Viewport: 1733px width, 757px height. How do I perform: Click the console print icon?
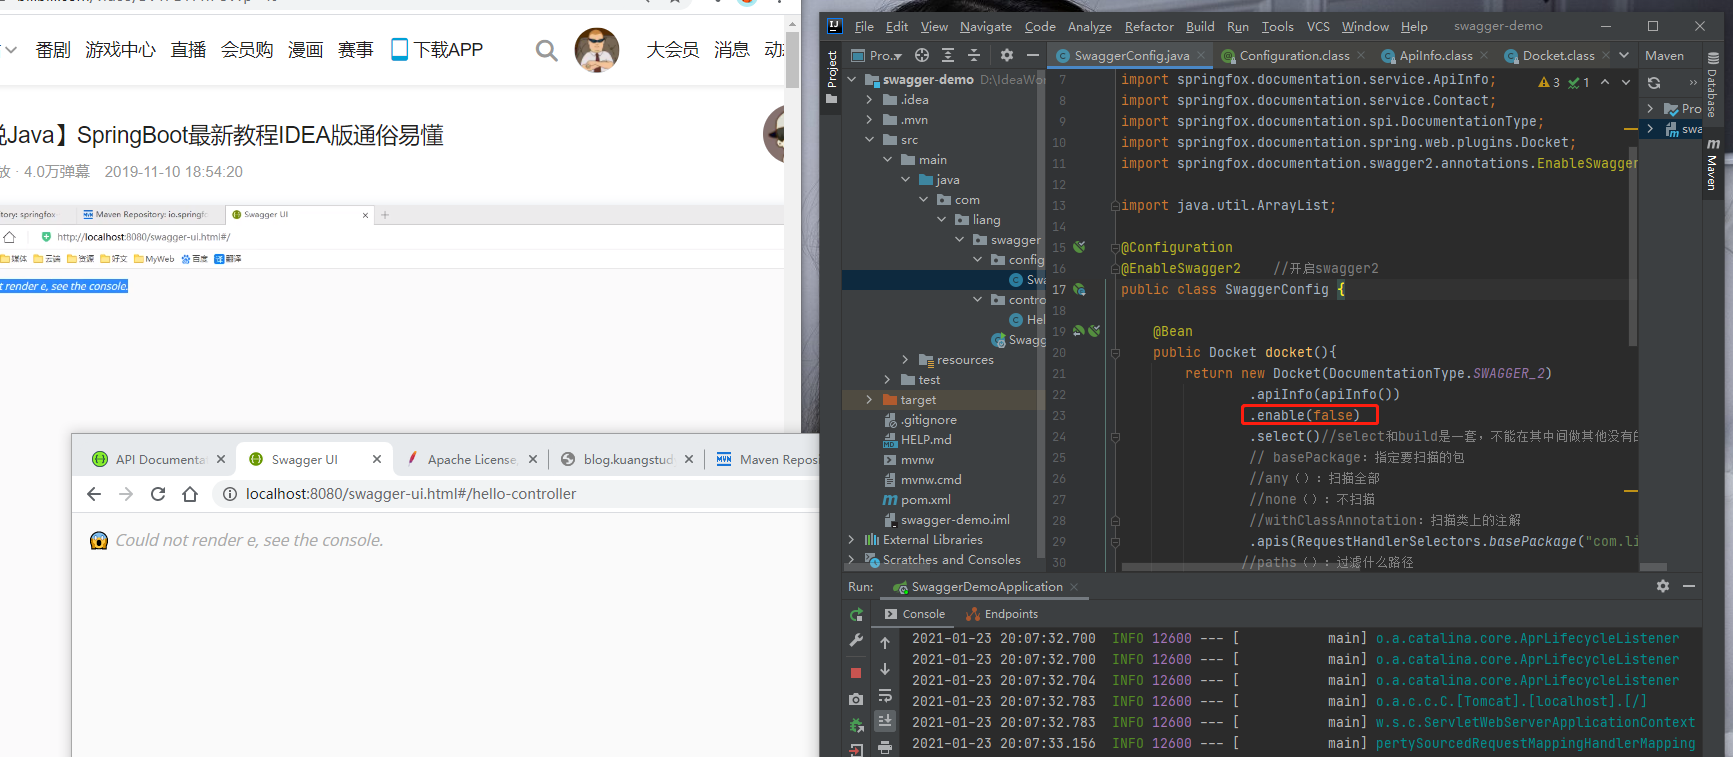pyautogui.click(x=885, y=747)
